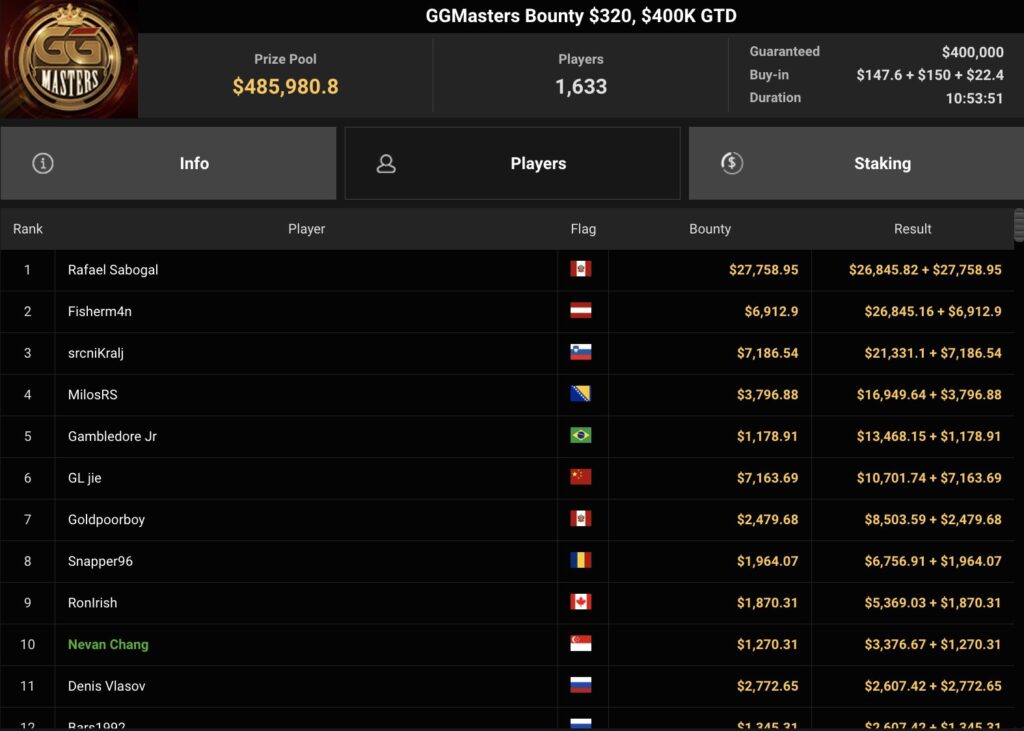
Task: Click GL jie's China flag icon
Action: [x=580, y=478]
